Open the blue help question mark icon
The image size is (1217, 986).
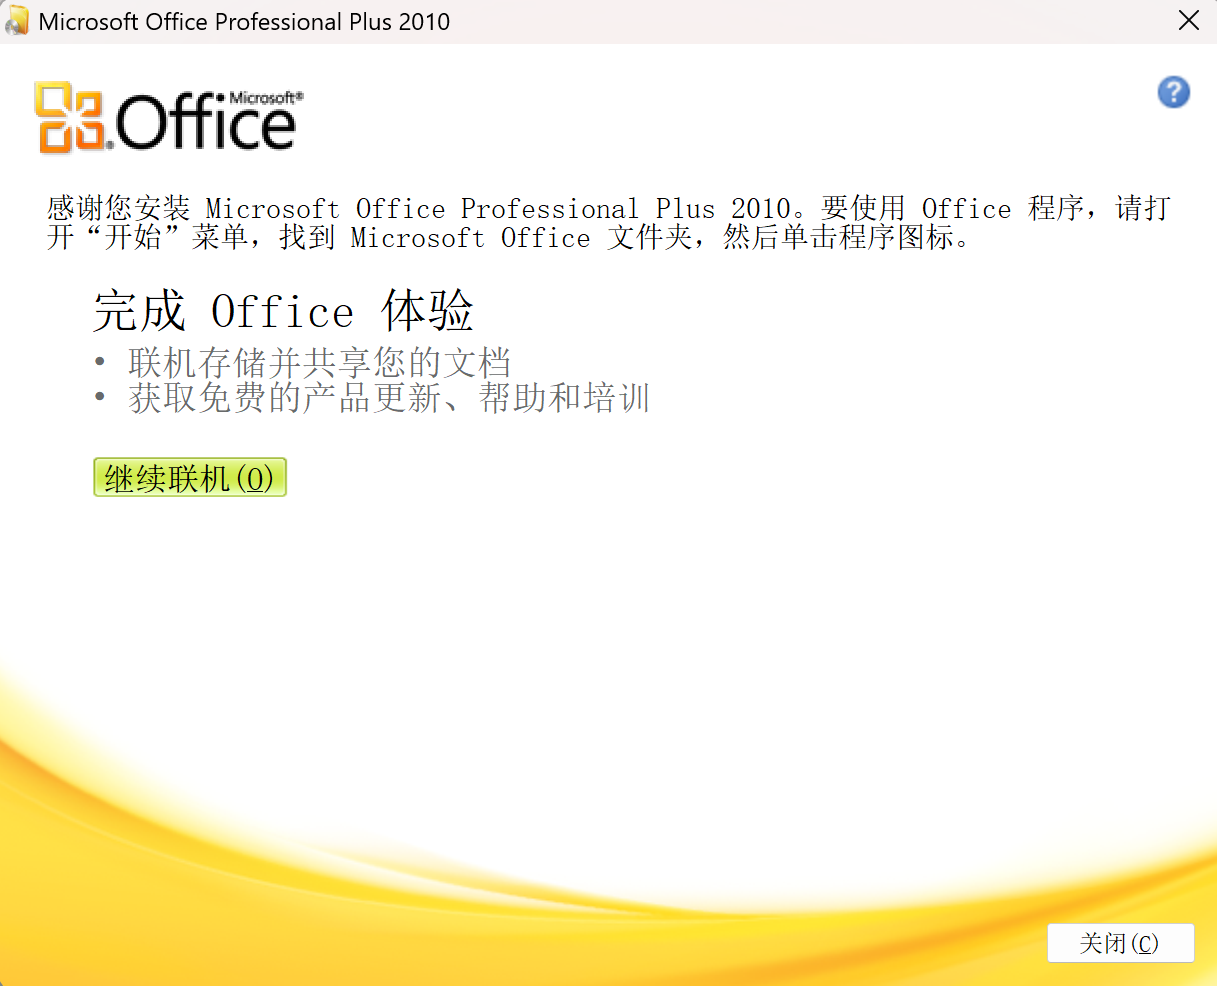tap(1173, 92)
